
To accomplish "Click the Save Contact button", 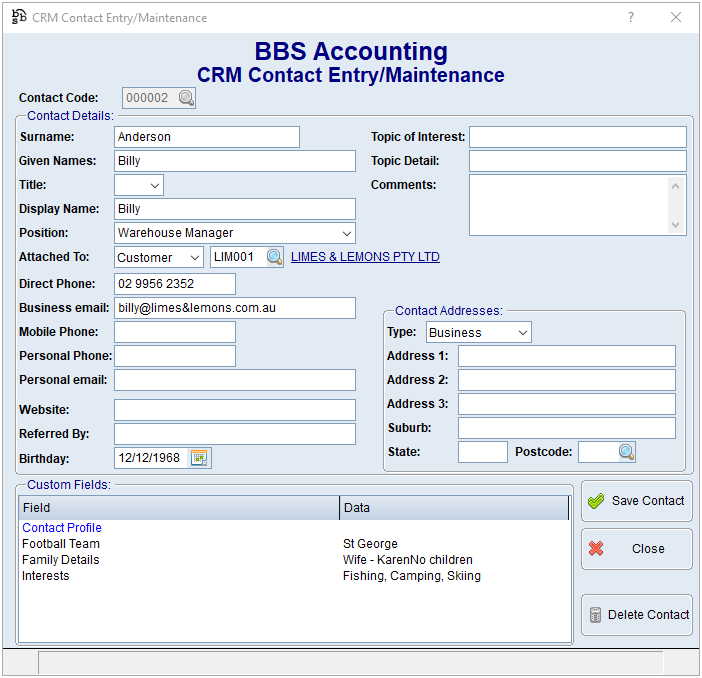I will tap(636, 501).
